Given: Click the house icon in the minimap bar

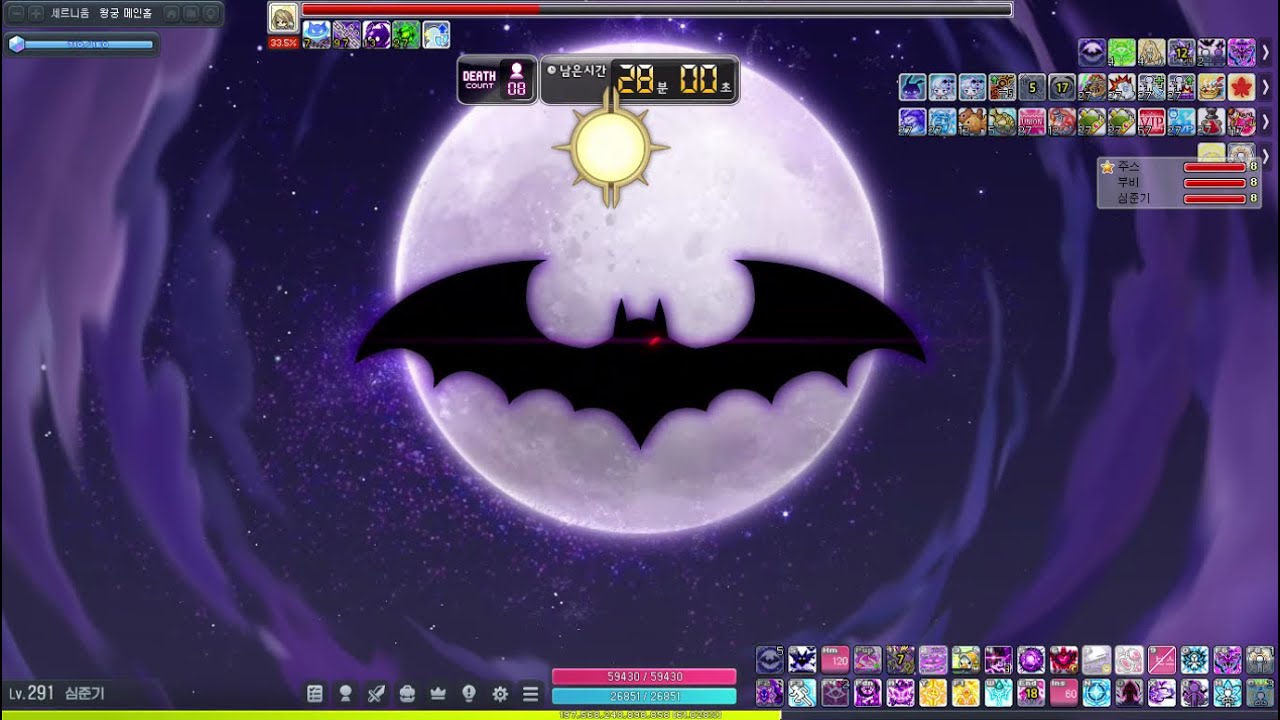Looking at the screenshot, I should point(171,14).
